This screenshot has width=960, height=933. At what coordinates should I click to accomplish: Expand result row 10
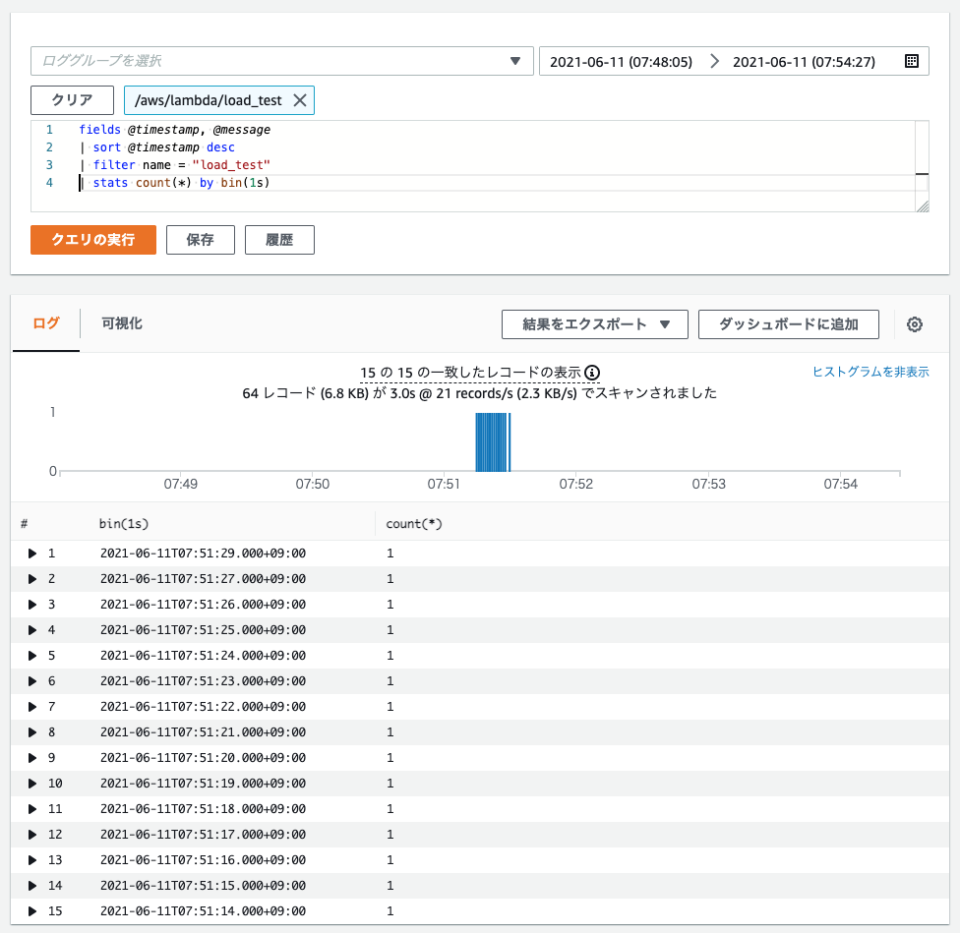(x=33, y=783)
